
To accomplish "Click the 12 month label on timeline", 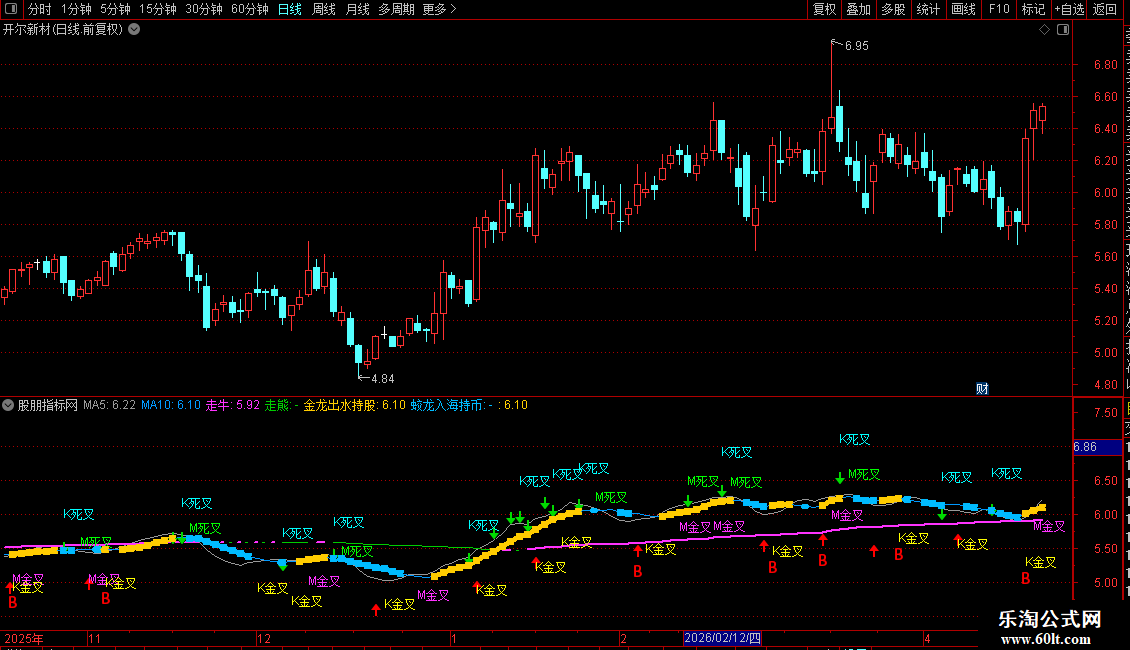I will pos(264,638).
